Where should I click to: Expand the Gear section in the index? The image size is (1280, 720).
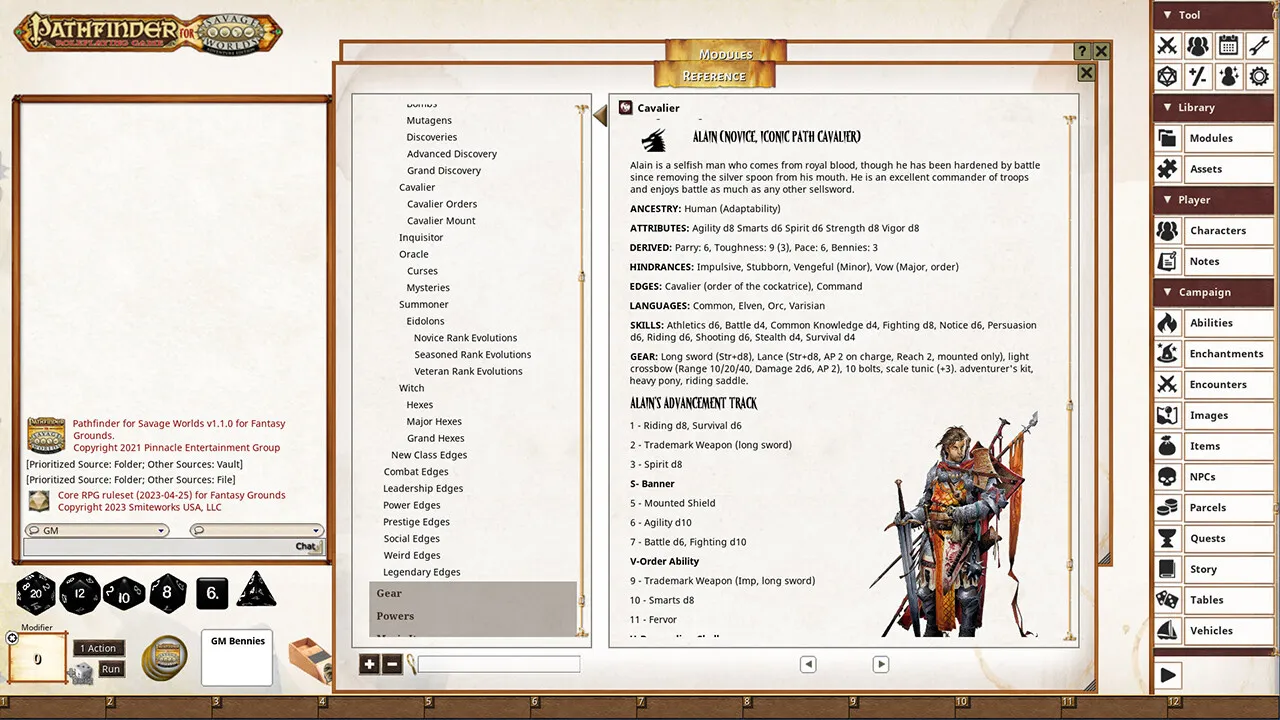(473, 593)
